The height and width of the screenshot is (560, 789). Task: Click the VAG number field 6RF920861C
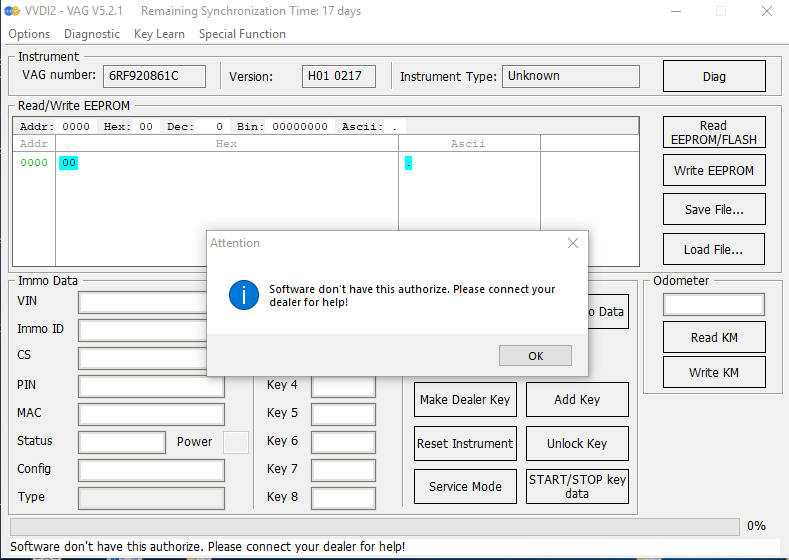pos(154,76)
